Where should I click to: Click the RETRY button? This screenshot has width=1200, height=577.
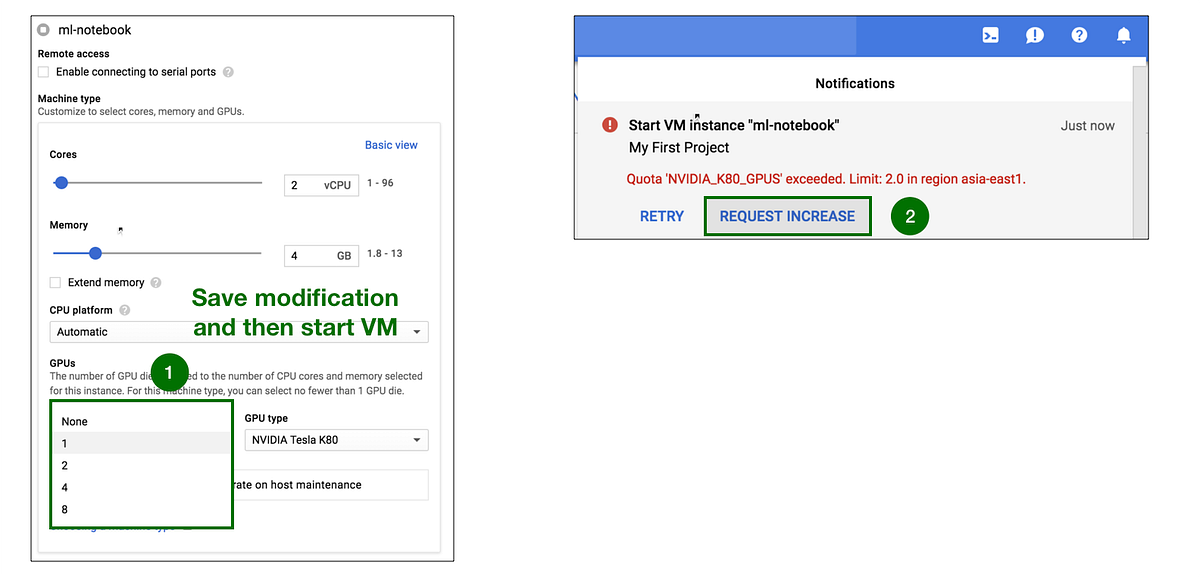[662, 216]
